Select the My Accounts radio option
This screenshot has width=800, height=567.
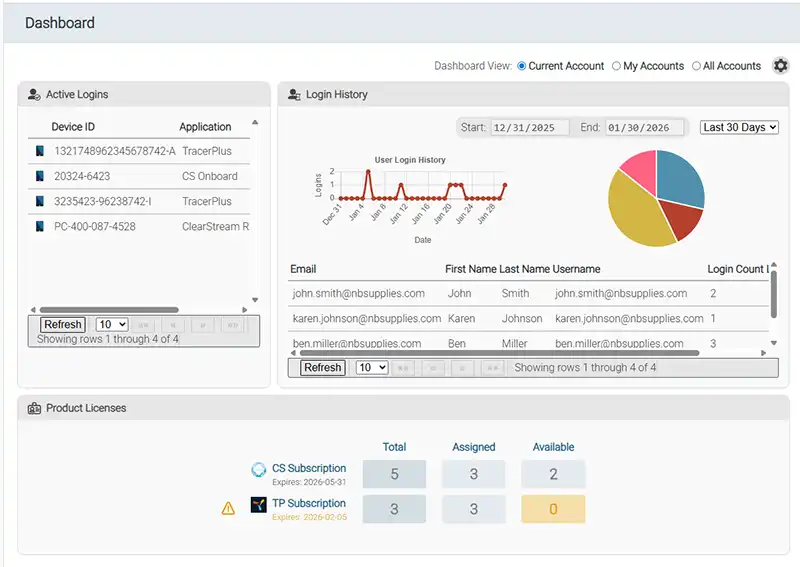point(616,66)
